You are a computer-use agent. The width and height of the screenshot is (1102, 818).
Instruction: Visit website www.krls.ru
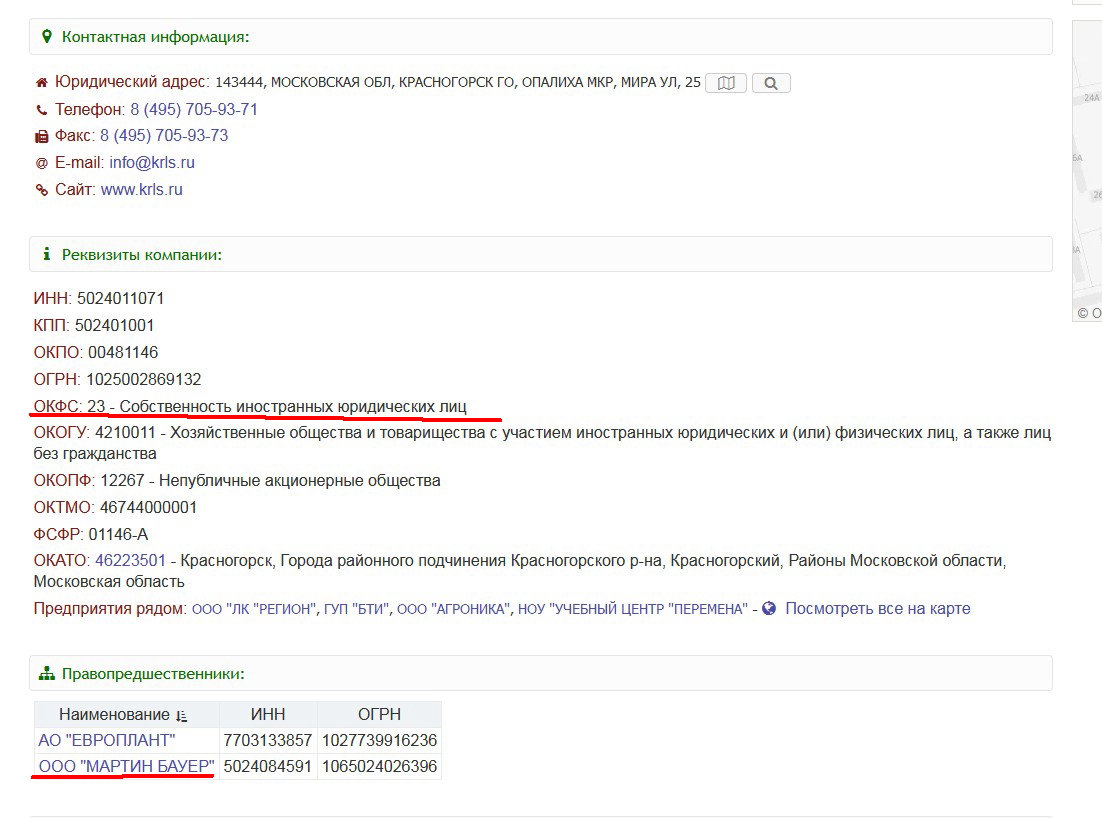pyautogui.click(x=141, y=190)
